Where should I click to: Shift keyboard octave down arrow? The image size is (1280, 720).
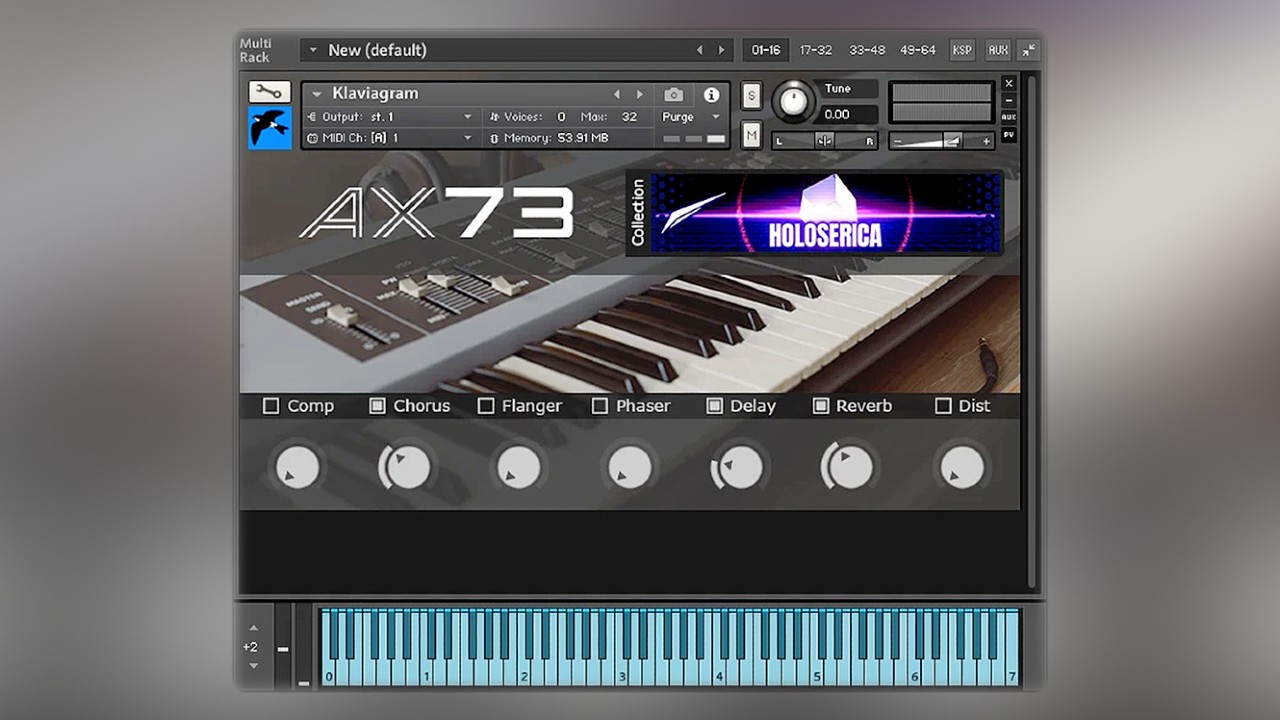pyautogui.click(x=253, y=665)
